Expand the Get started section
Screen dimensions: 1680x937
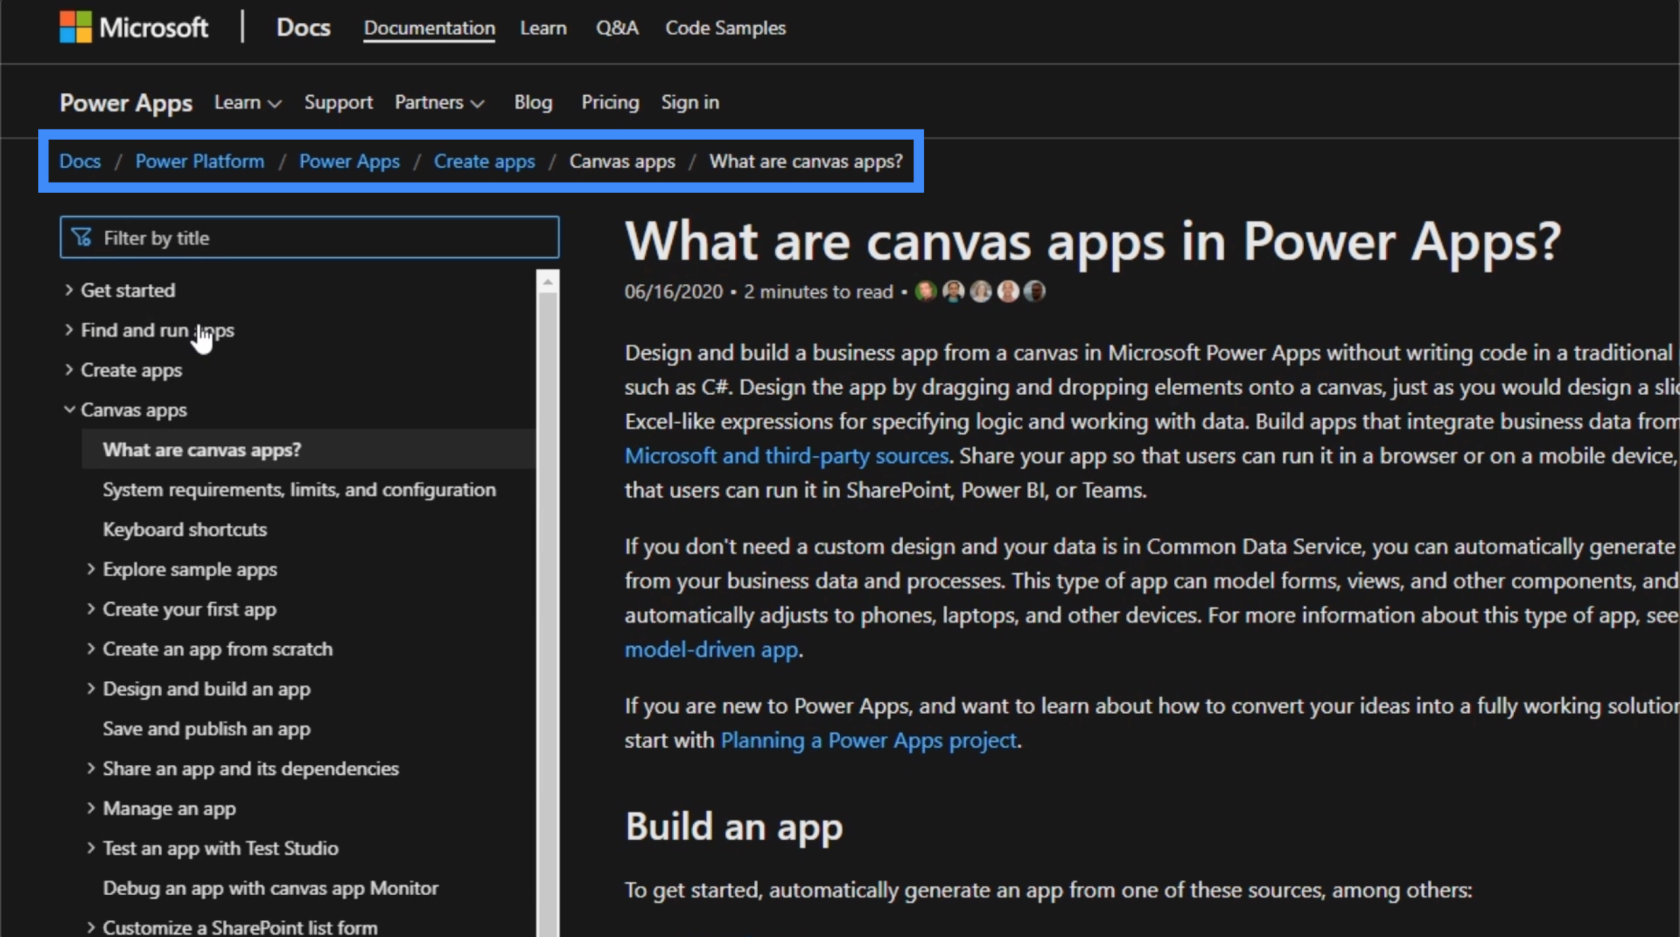tap(69, 290)
